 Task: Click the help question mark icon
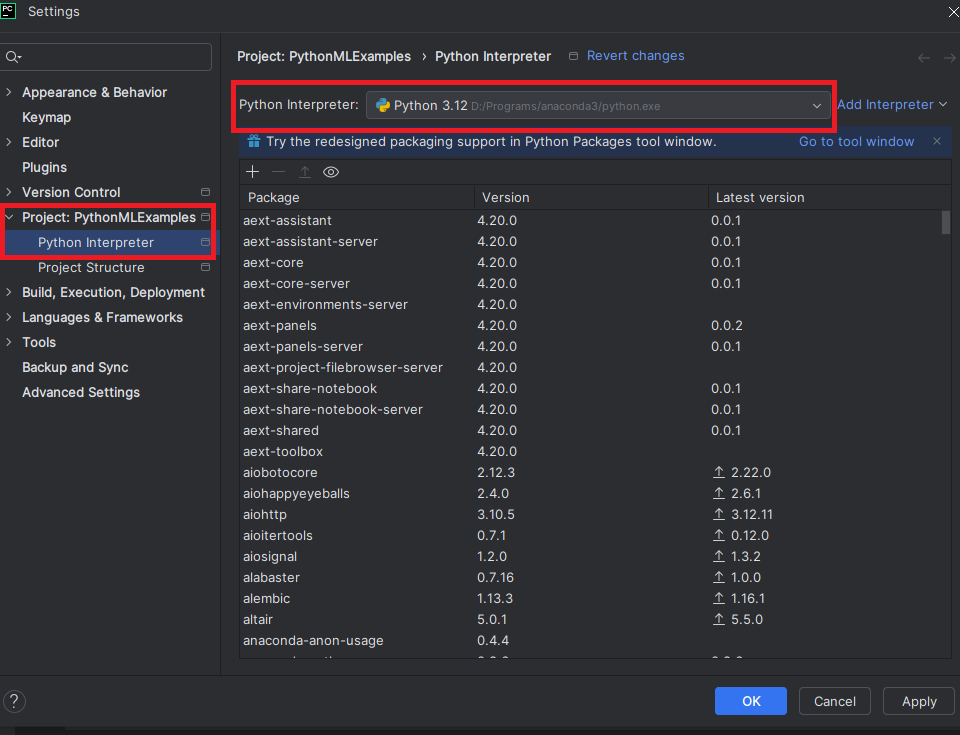15,701
